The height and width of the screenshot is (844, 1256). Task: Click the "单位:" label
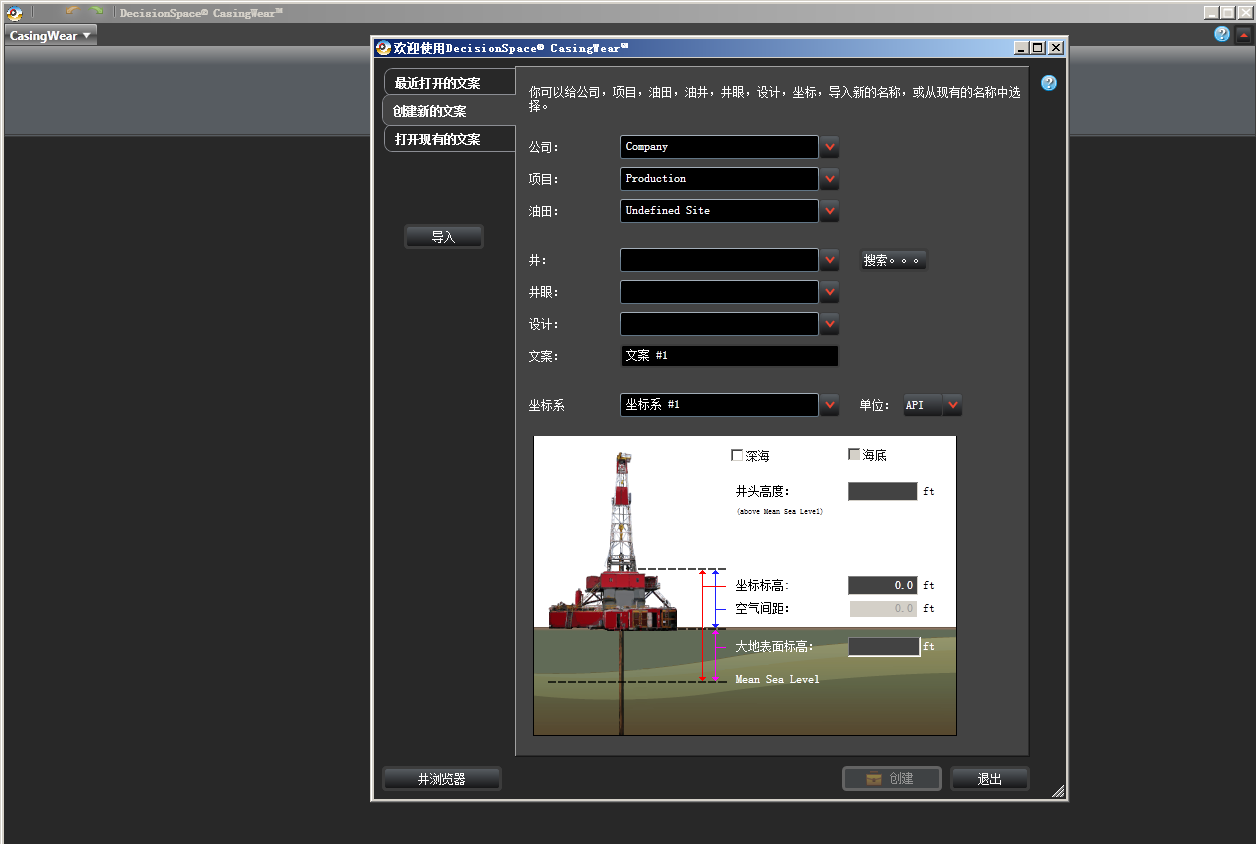tap(874, 405)
